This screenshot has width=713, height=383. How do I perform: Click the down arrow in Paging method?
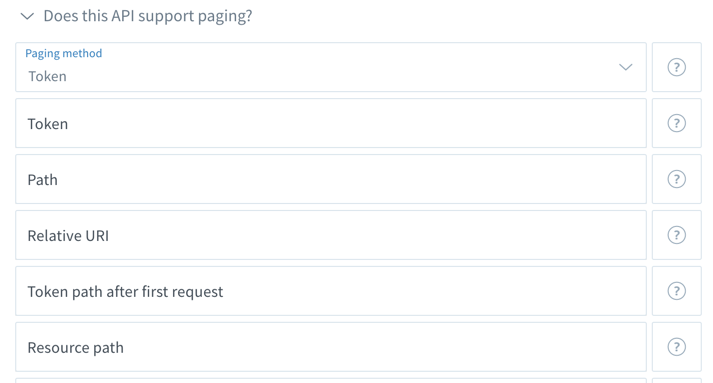pos(626,67)
